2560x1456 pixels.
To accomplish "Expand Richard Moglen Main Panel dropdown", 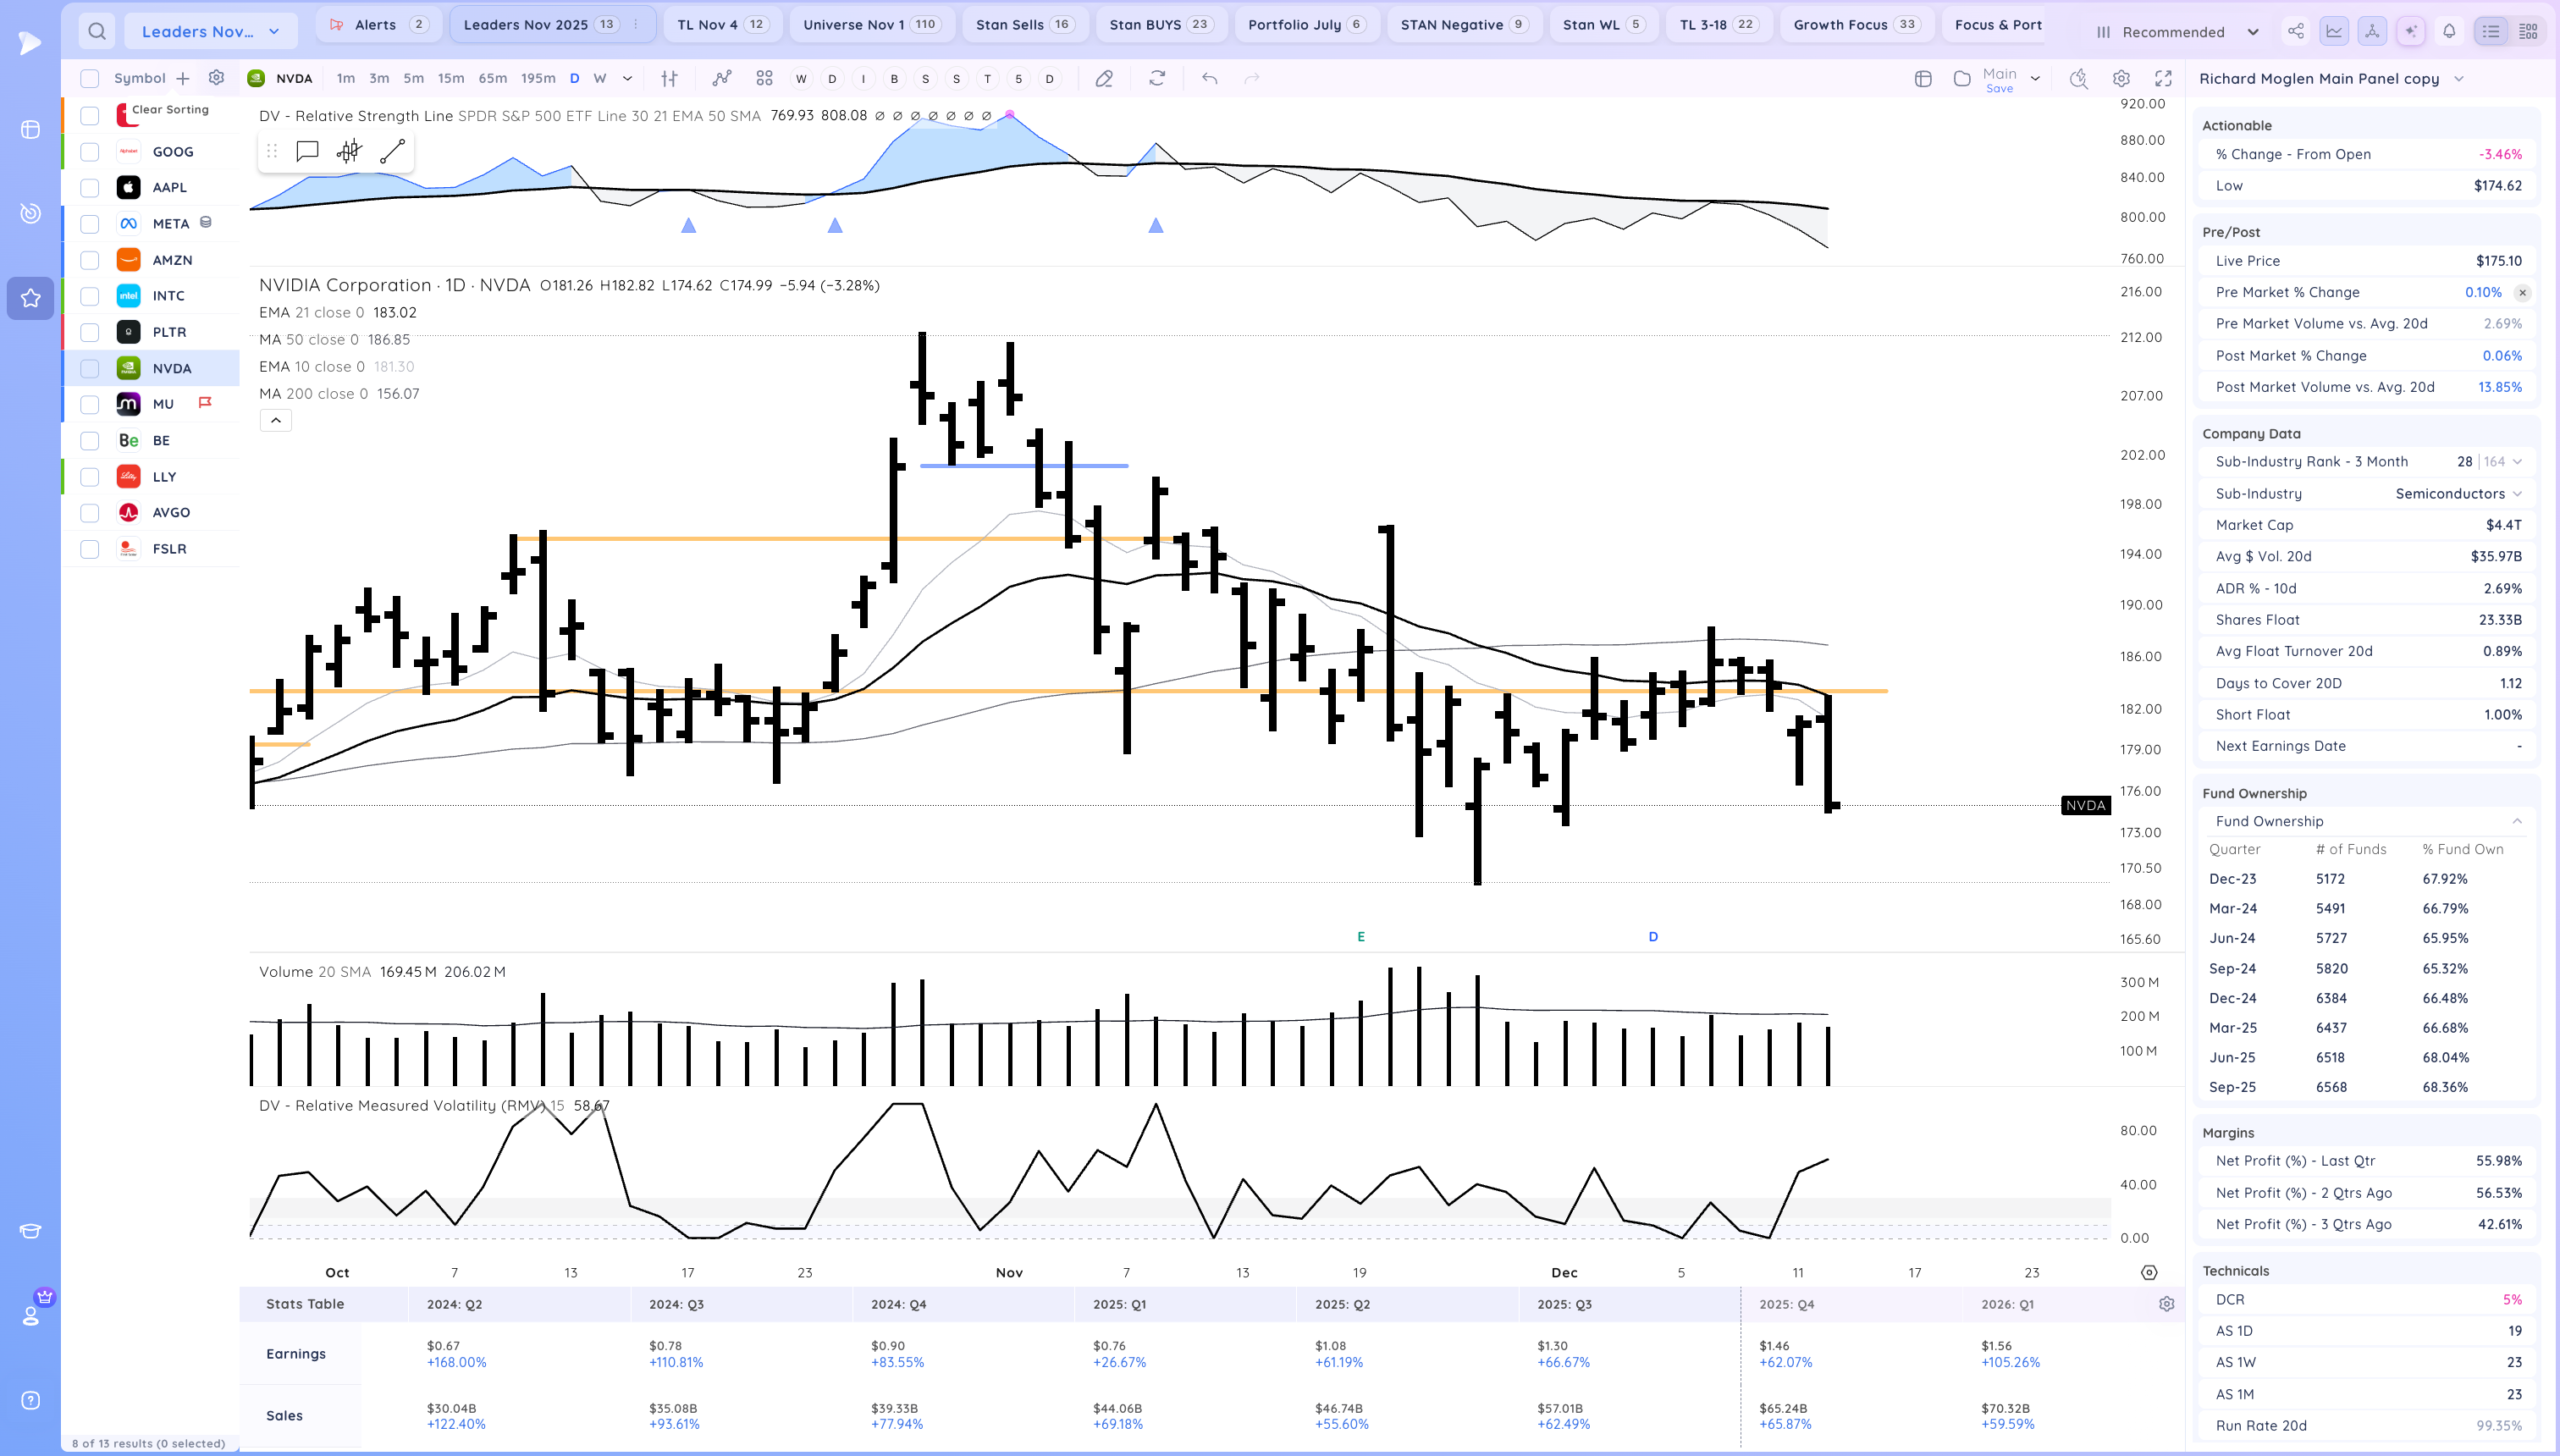I will click(2459, 79).
